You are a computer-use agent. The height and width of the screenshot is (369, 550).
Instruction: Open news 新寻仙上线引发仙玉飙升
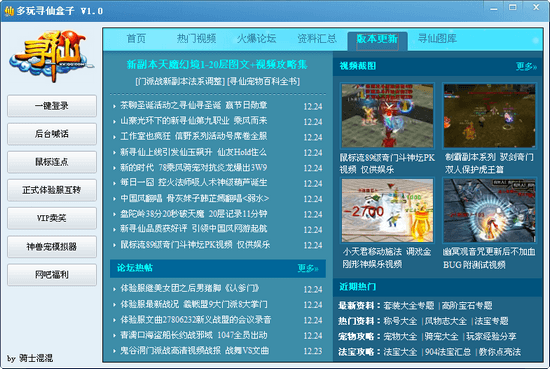coord(194,152)
